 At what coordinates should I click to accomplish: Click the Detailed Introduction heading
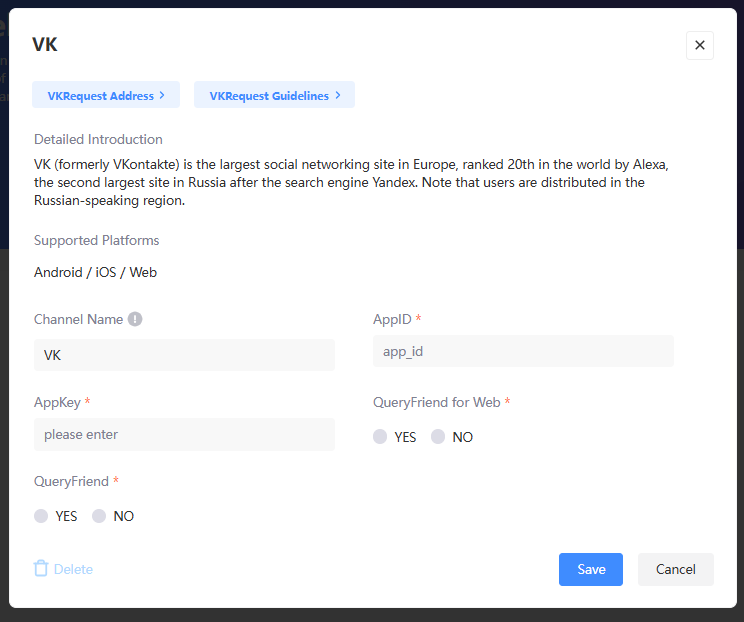(x=98, y=139)
